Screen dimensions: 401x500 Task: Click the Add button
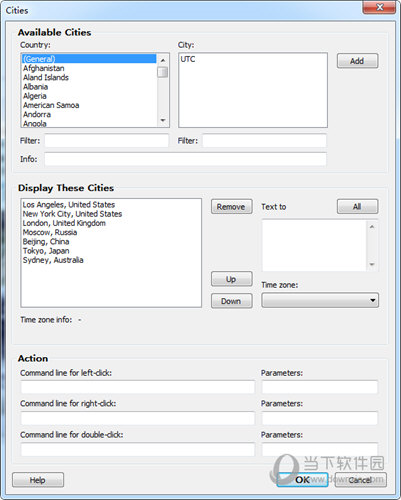[x=357, y=61]
